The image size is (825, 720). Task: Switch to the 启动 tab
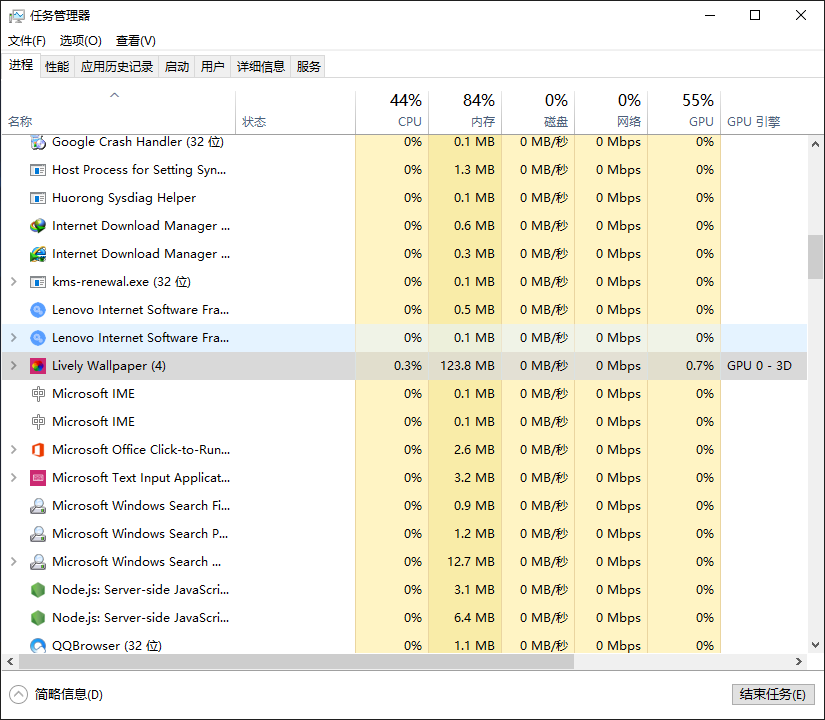click(177, 67)
